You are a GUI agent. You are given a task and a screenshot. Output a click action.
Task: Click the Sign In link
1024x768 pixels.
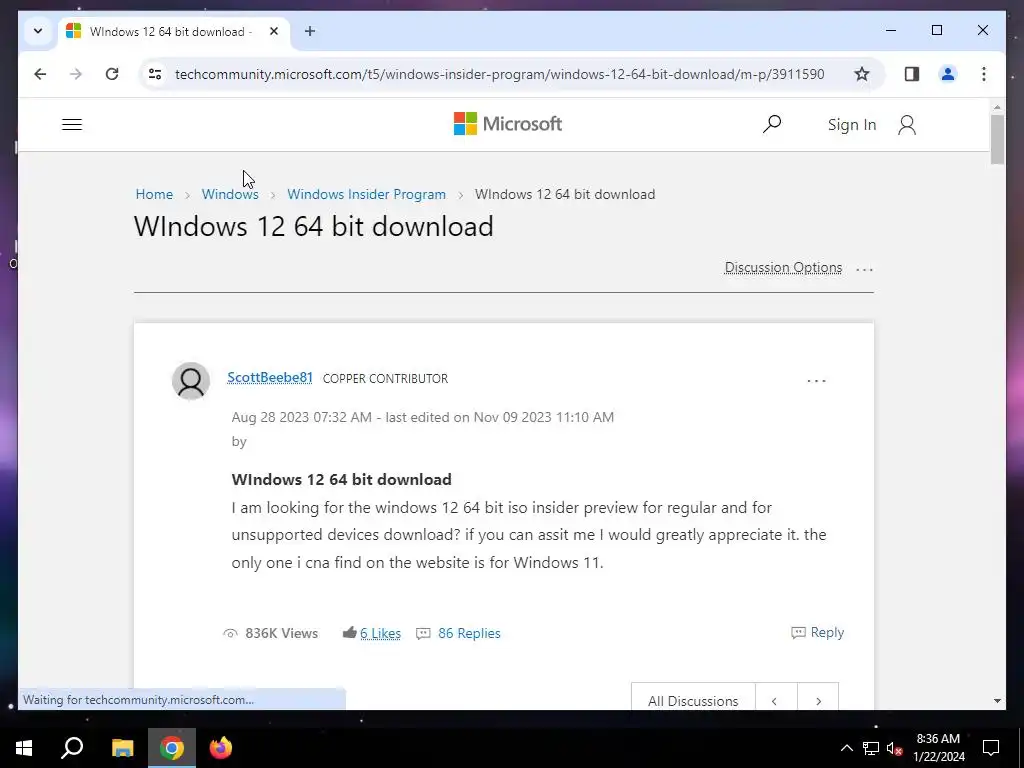[x=852, y=125]
